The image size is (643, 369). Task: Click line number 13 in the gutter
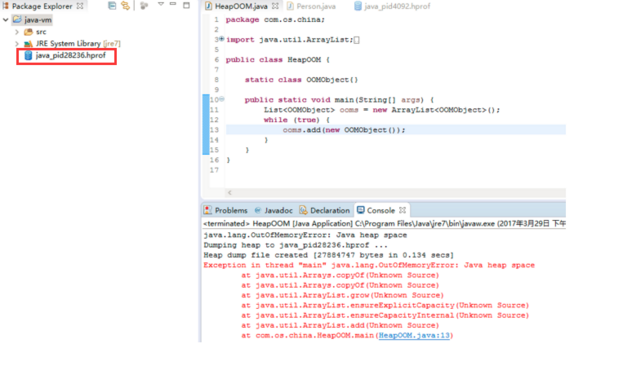(214, 130)
